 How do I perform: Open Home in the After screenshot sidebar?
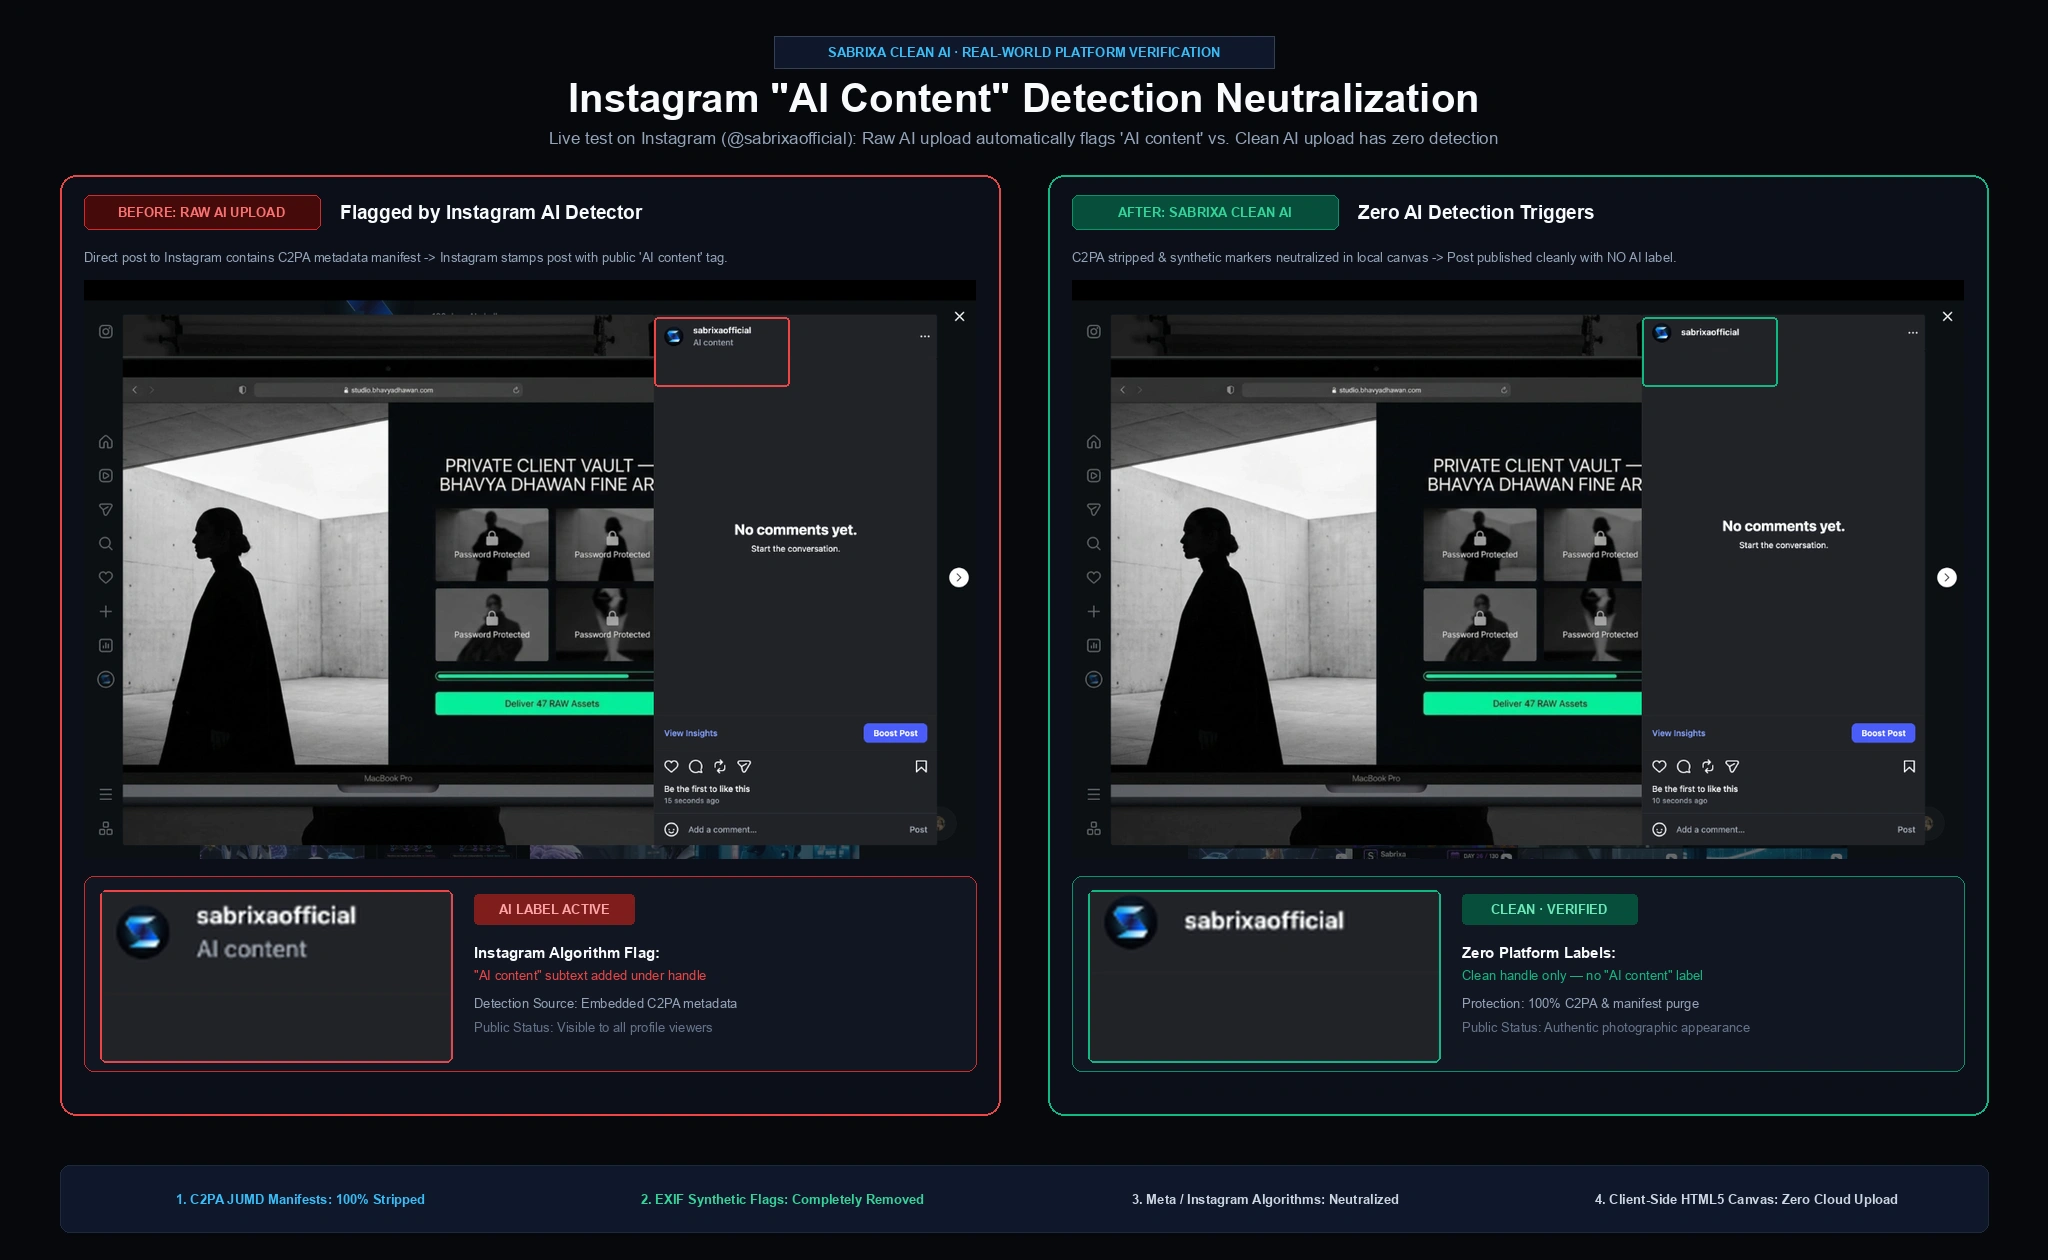pos(1094,442)
